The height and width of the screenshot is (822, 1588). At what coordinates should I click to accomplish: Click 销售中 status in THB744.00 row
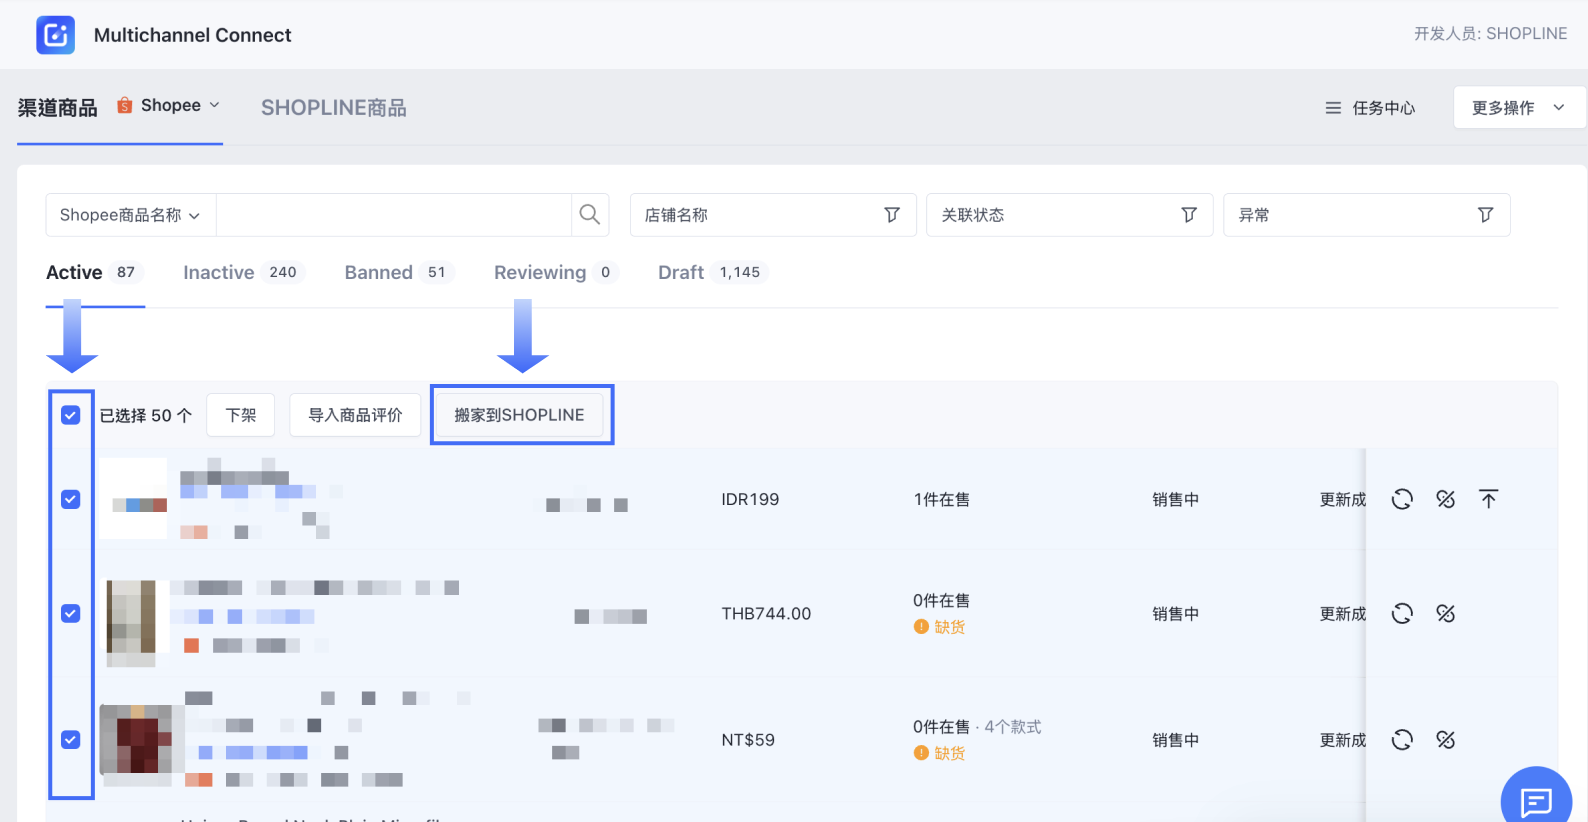(1175, 613)
